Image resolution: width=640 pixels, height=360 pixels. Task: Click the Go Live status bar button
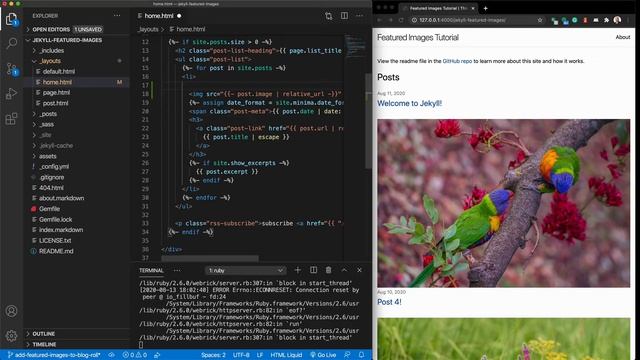click(323, 355)
